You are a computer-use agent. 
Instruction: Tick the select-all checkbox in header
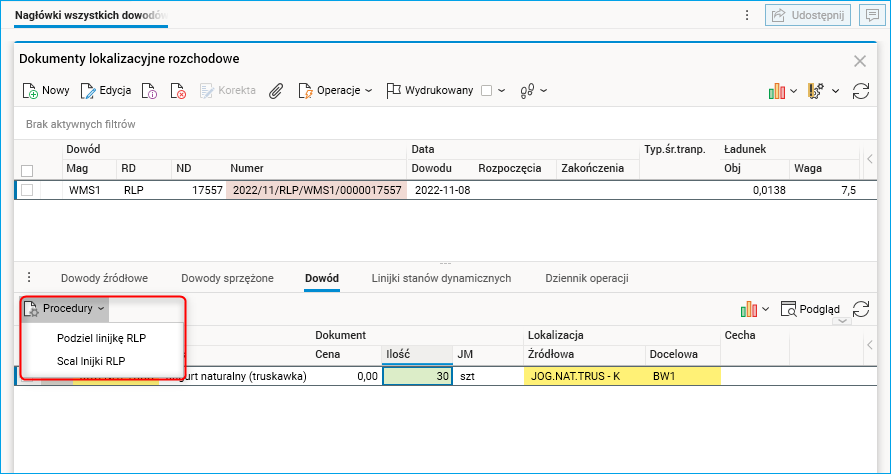(x=28, y=169)
